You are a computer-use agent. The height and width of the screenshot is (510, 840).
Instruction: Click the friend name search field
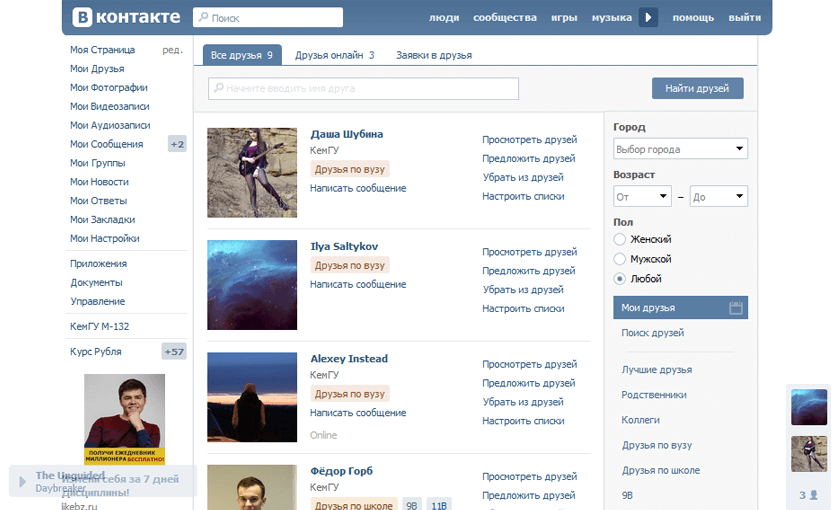coord(364,89)
